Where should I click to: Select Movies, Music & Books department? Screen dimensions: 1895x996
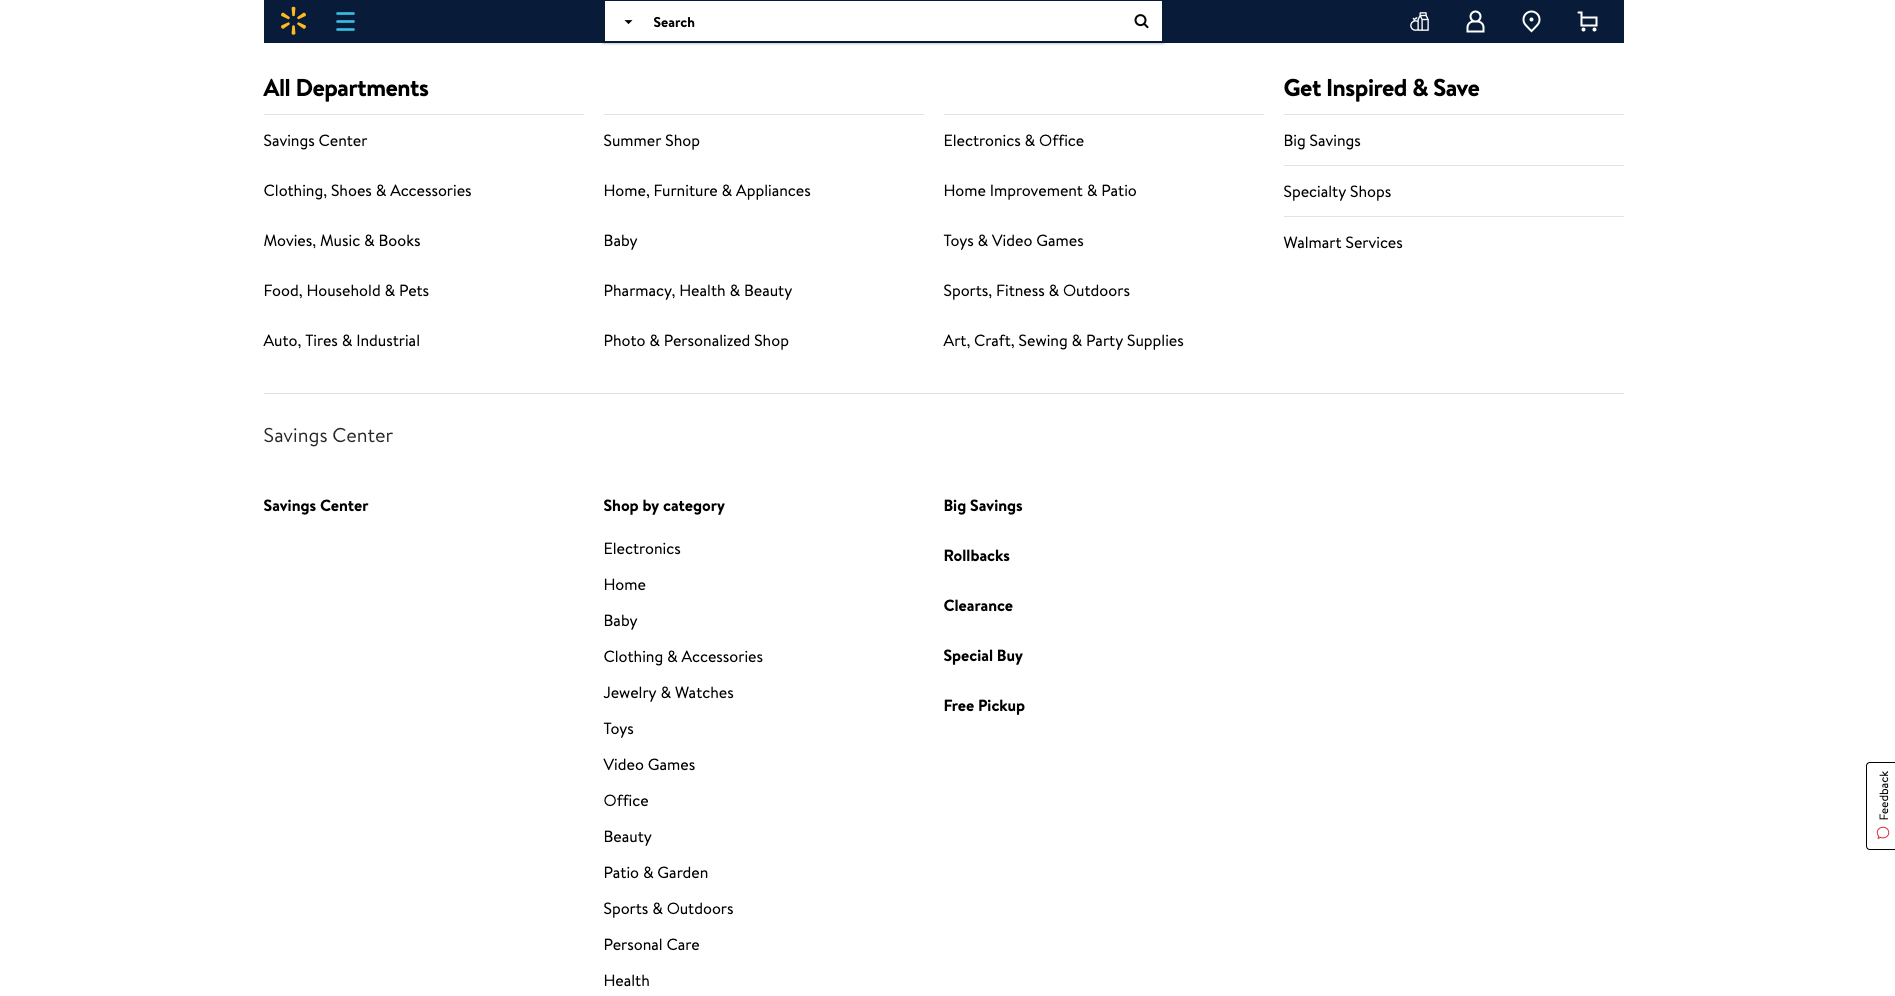pyautogui.click(x=342, y=241)
